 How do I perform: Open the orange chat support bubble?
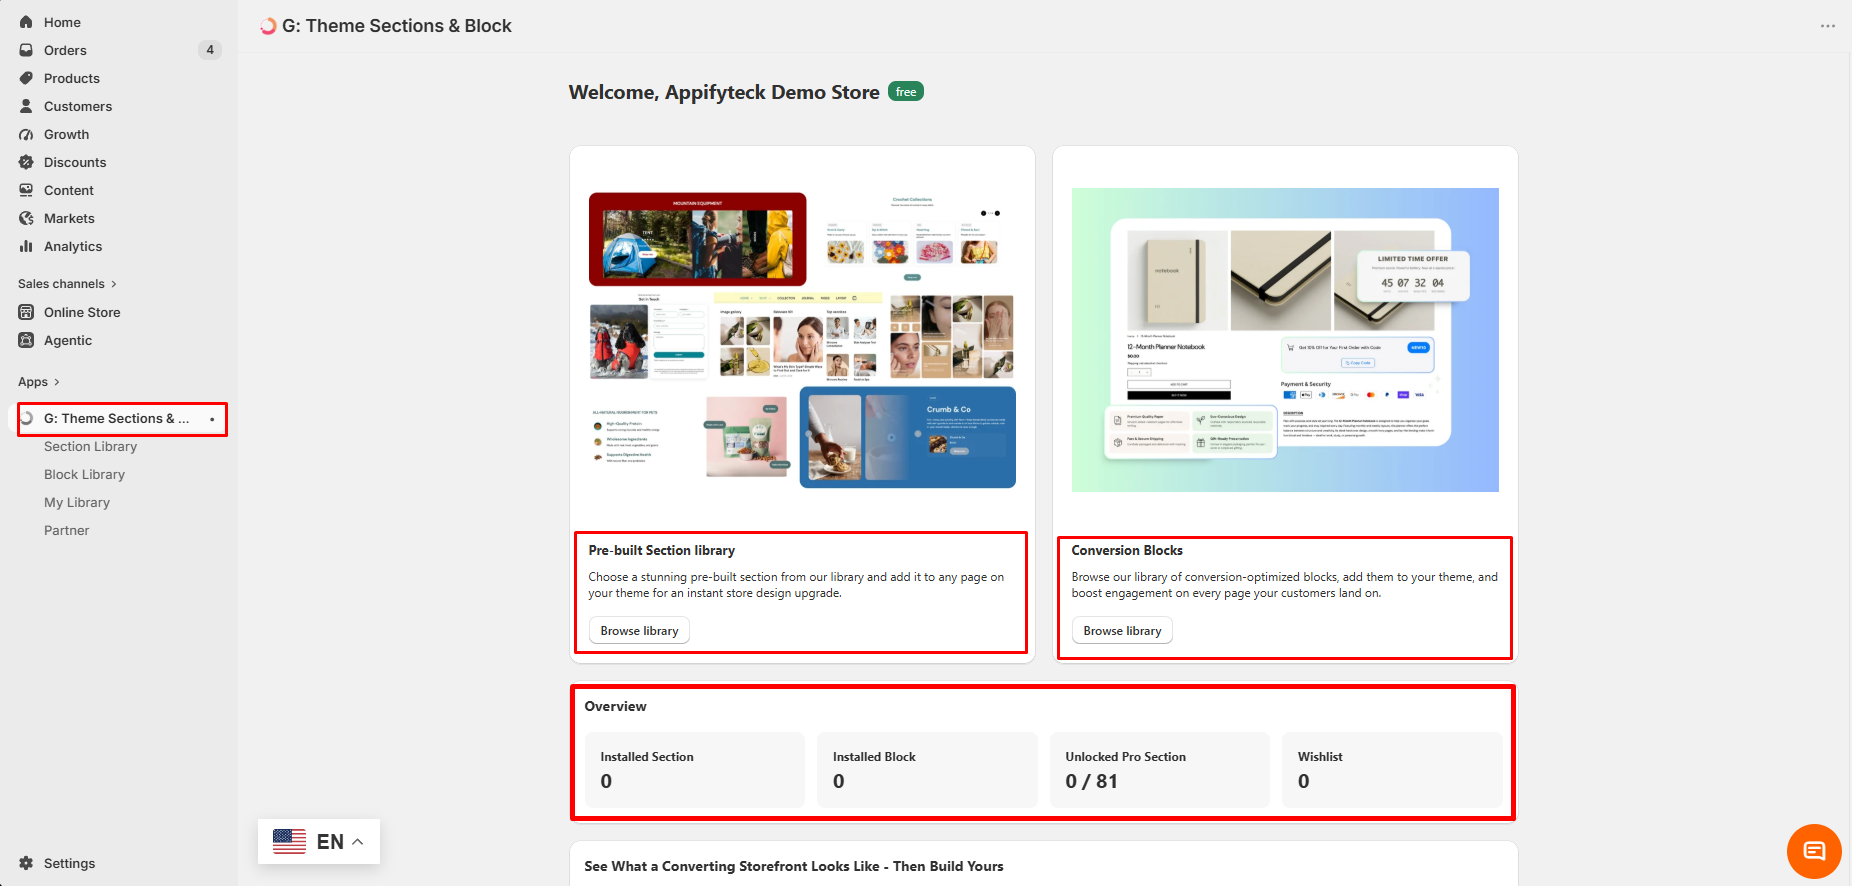click(x=1814, y=851)
